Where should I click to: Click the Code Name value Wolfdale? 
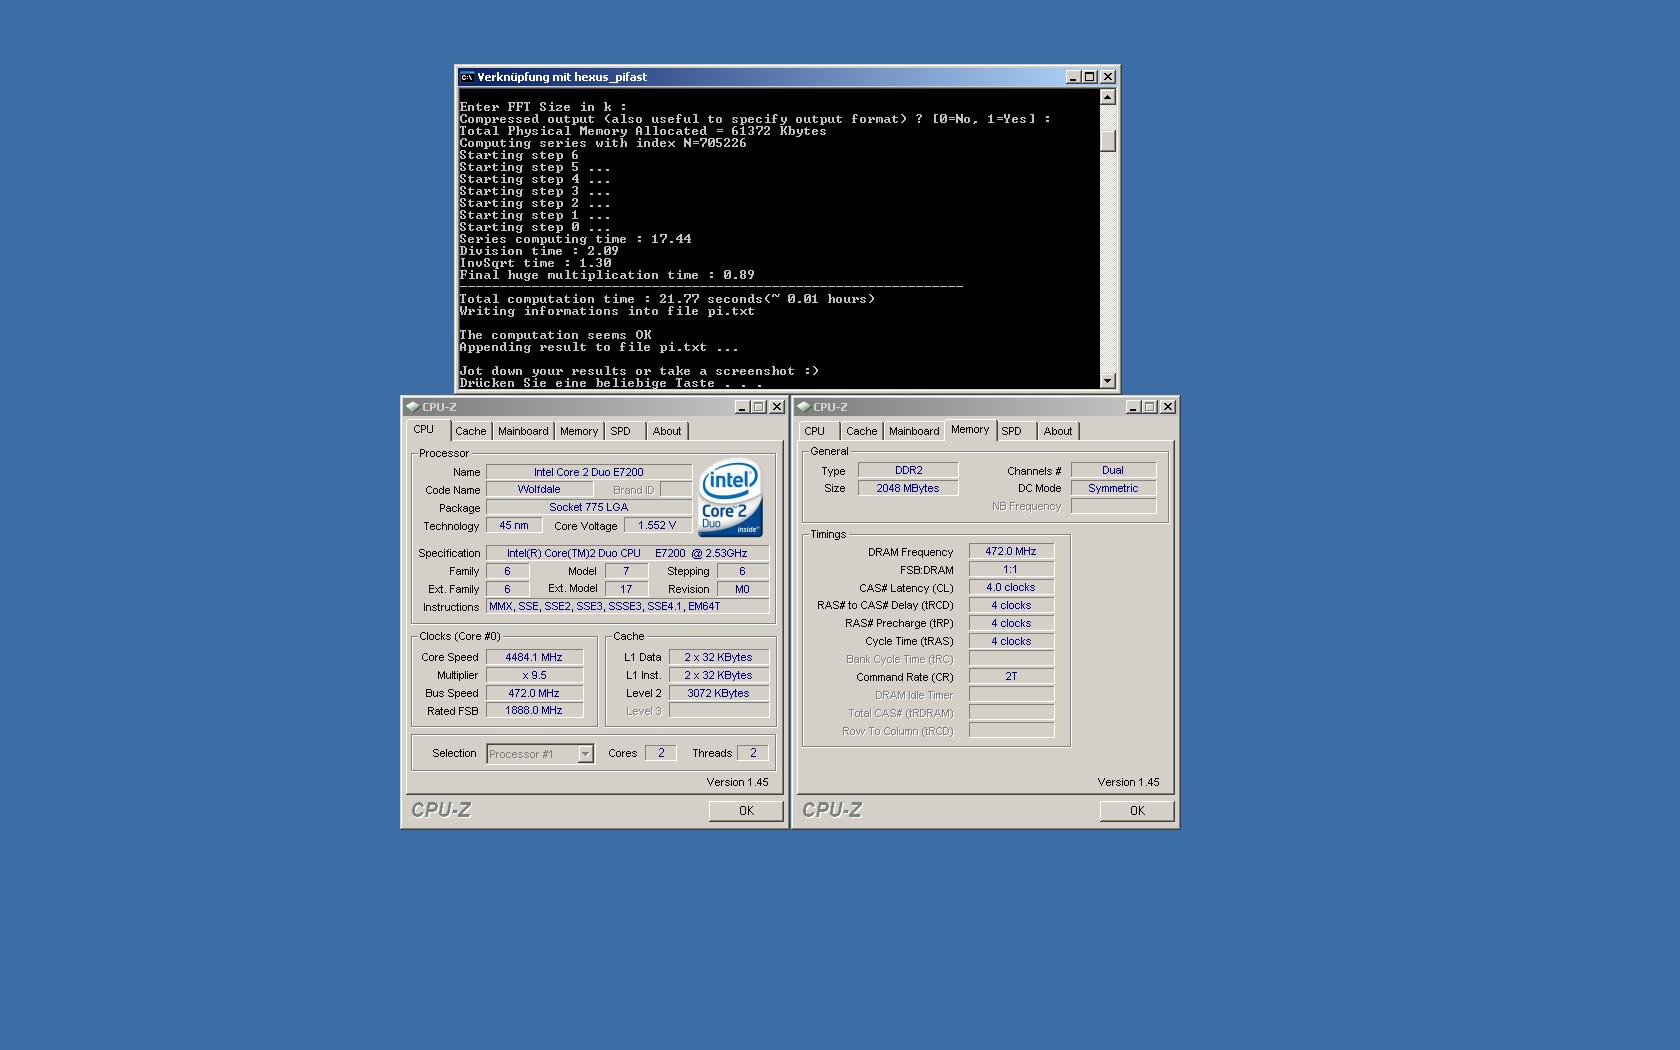coord(539,490)
